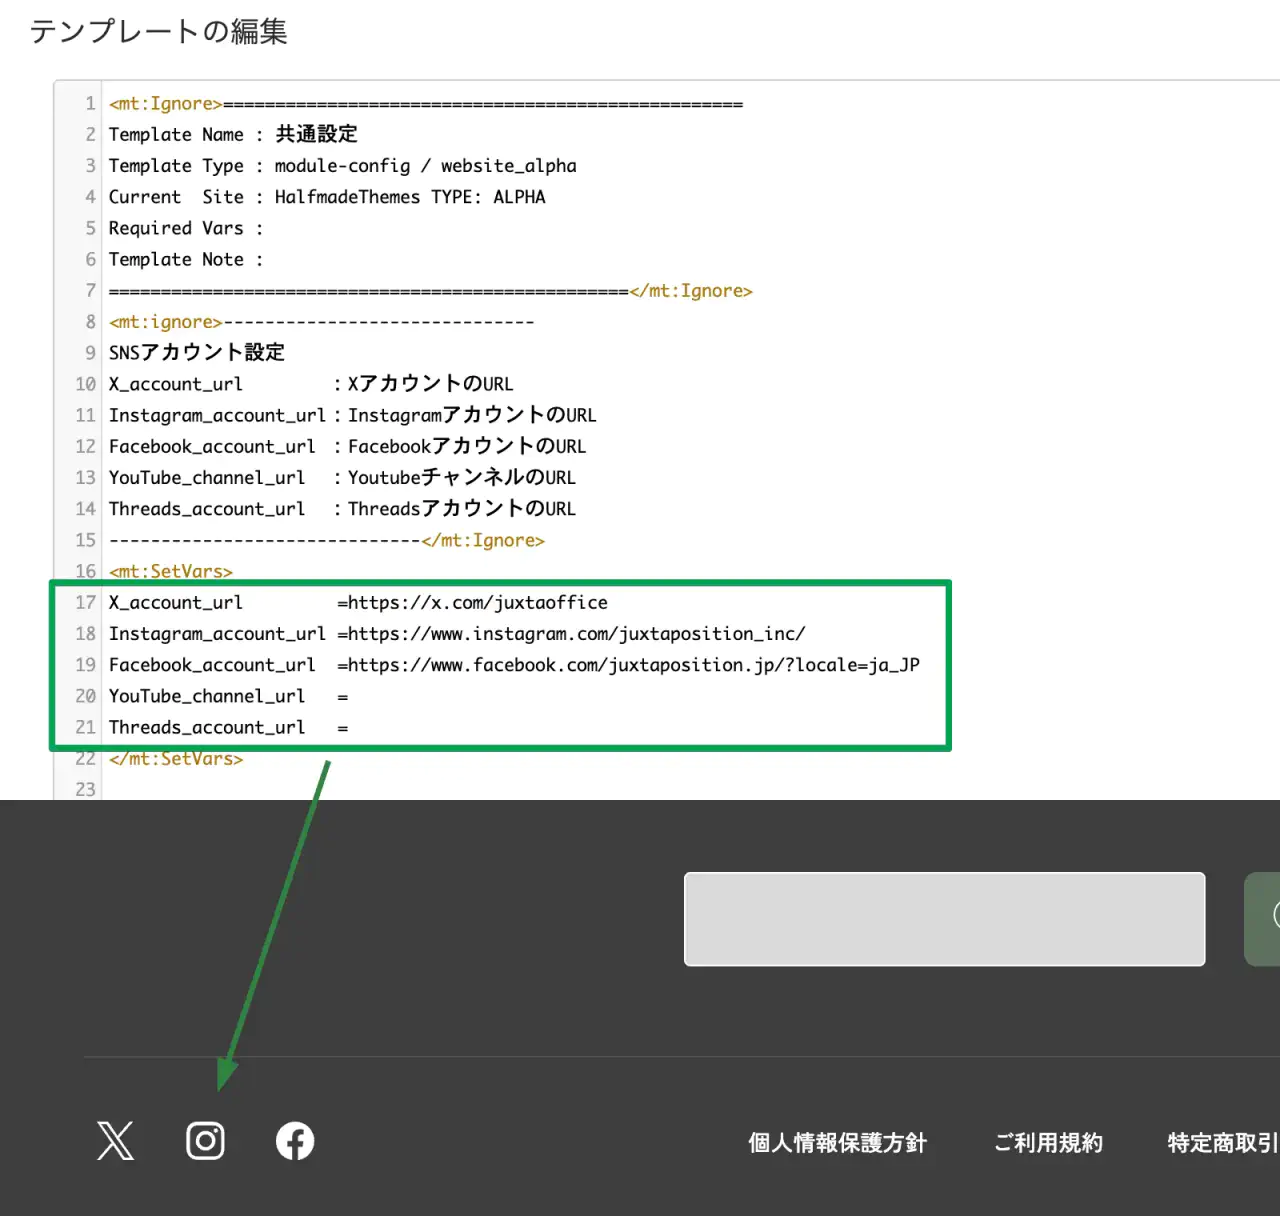Click the module-config / website_alpha text
Screen dimensions: 1280x1216
(425, 166)
